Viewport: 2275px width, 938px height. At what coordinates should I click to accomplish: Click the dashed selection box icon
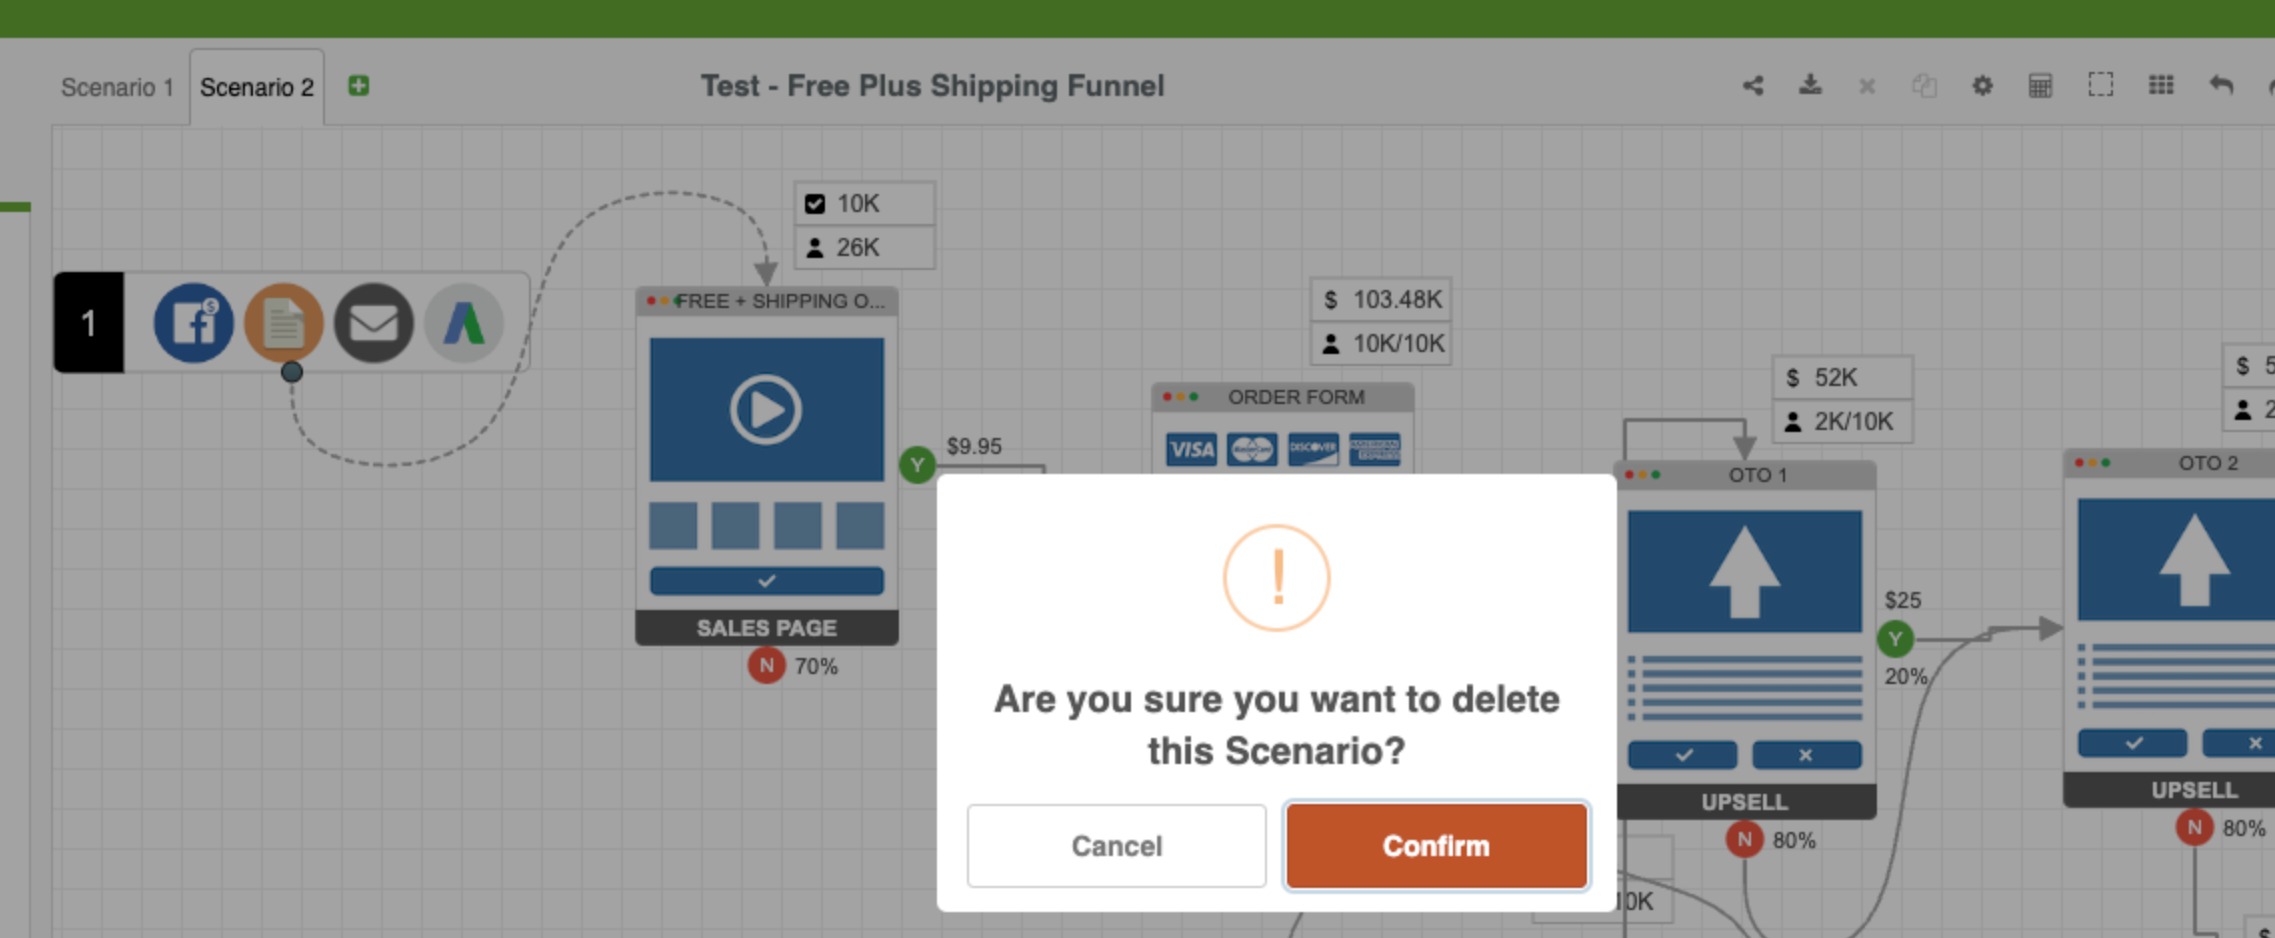2100,85
